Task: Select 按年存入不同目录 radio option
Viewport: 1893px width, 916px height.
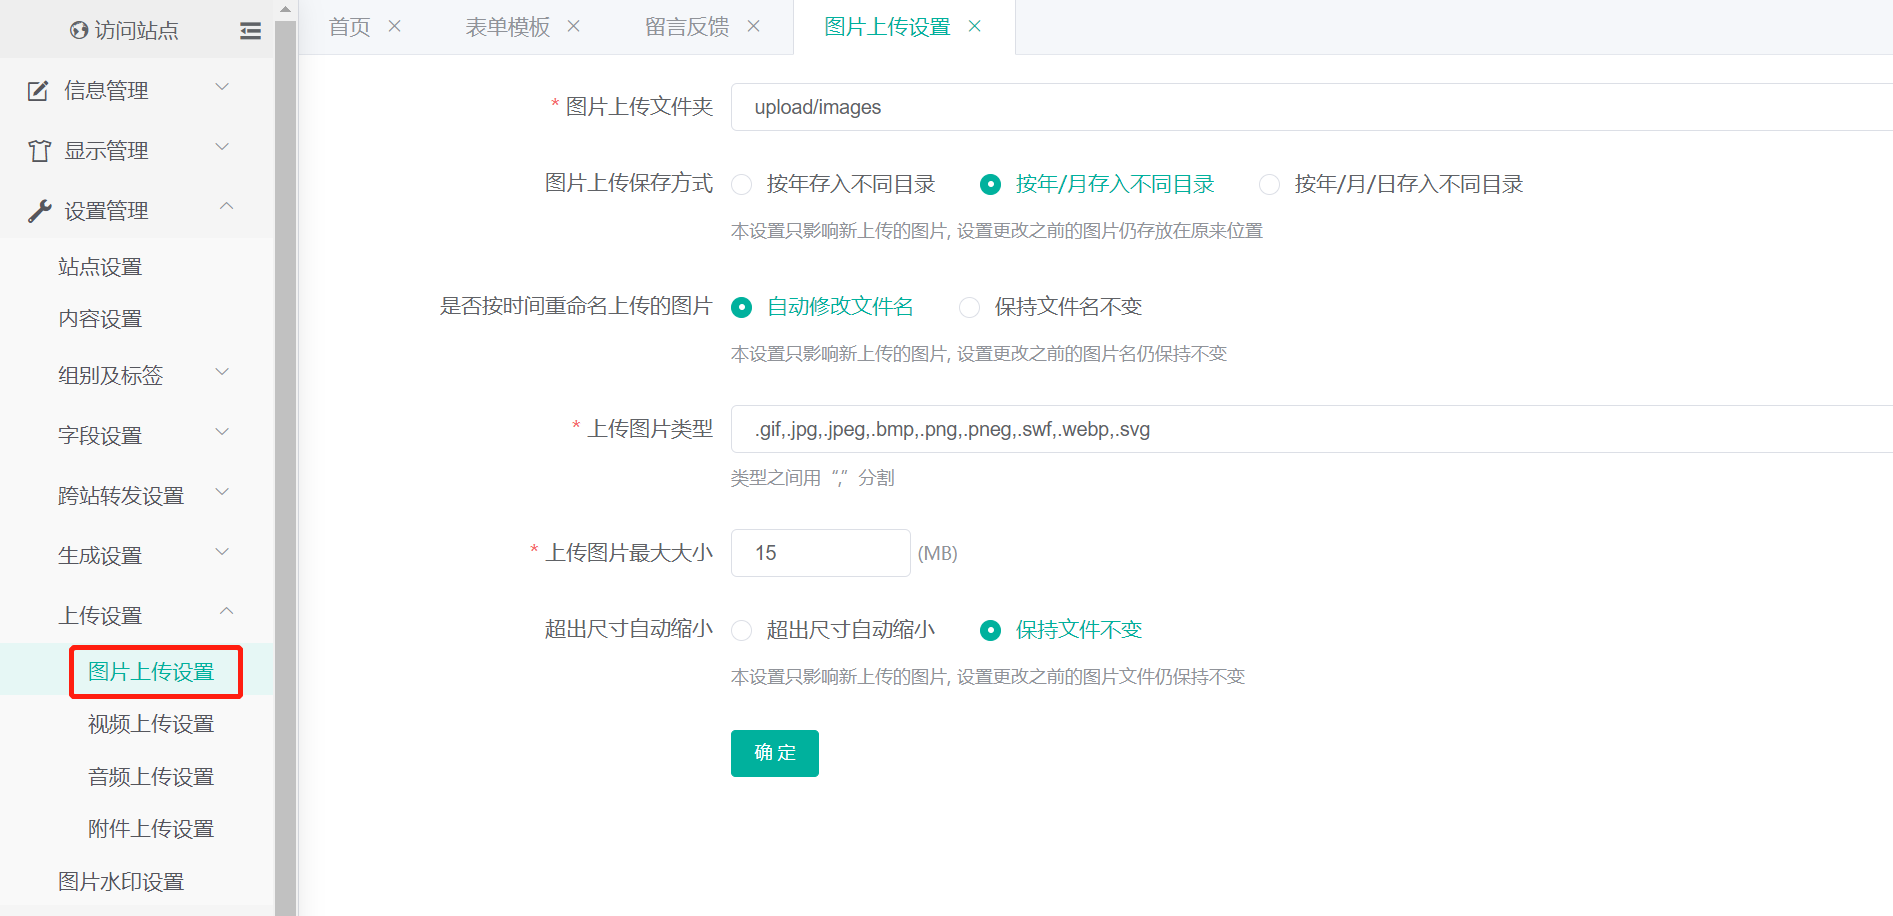Action: 742,185
